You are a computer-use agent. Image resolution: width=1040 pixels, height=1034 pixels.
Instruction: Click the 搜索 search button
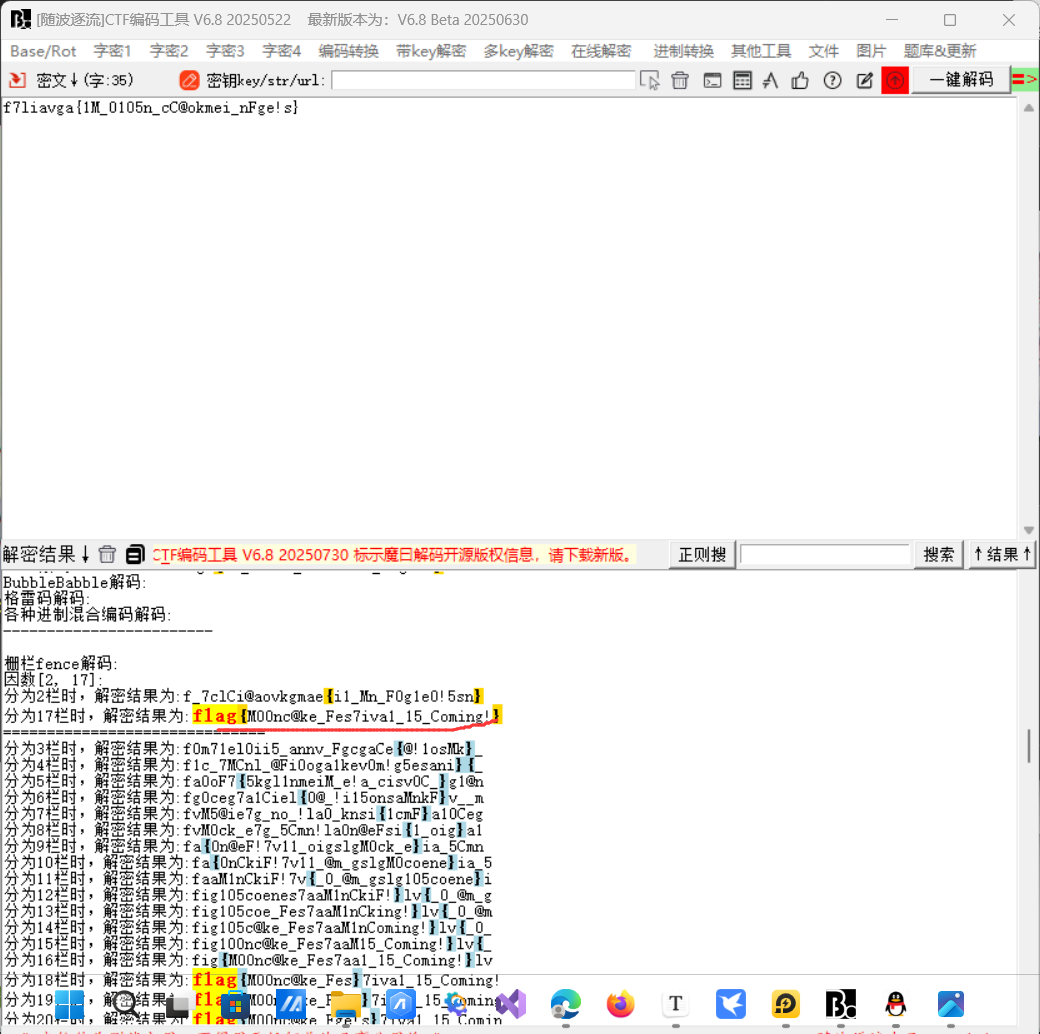click(x=938, y=553)
